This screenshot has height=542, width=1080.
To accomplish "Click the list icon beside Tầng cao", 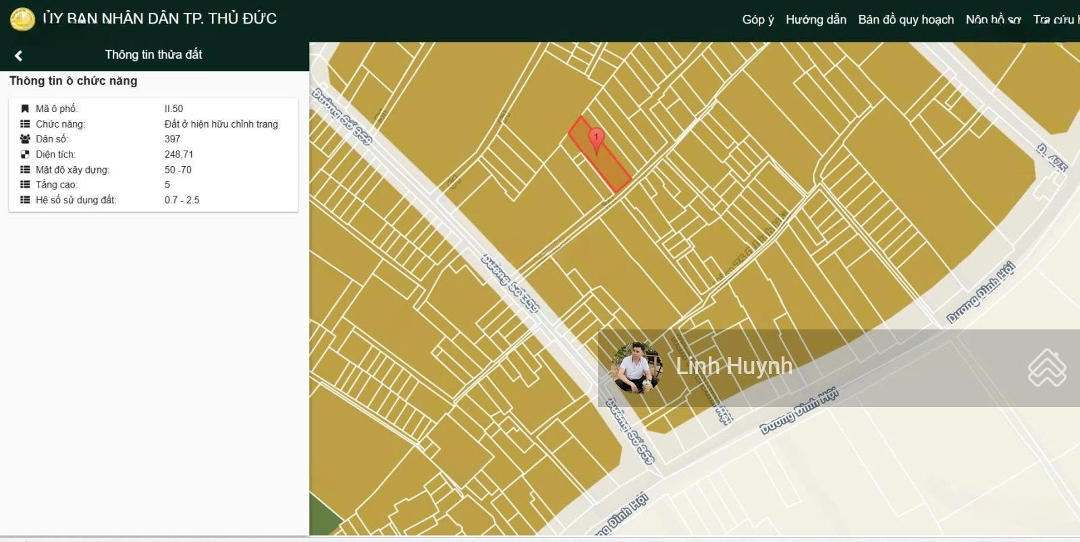I will (x=25, y=185).
